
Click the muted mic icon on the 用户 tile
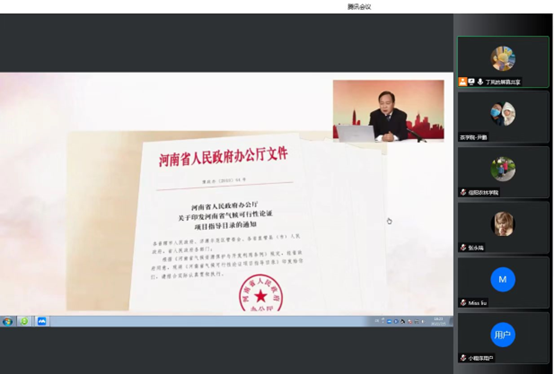tap(463, 358)
